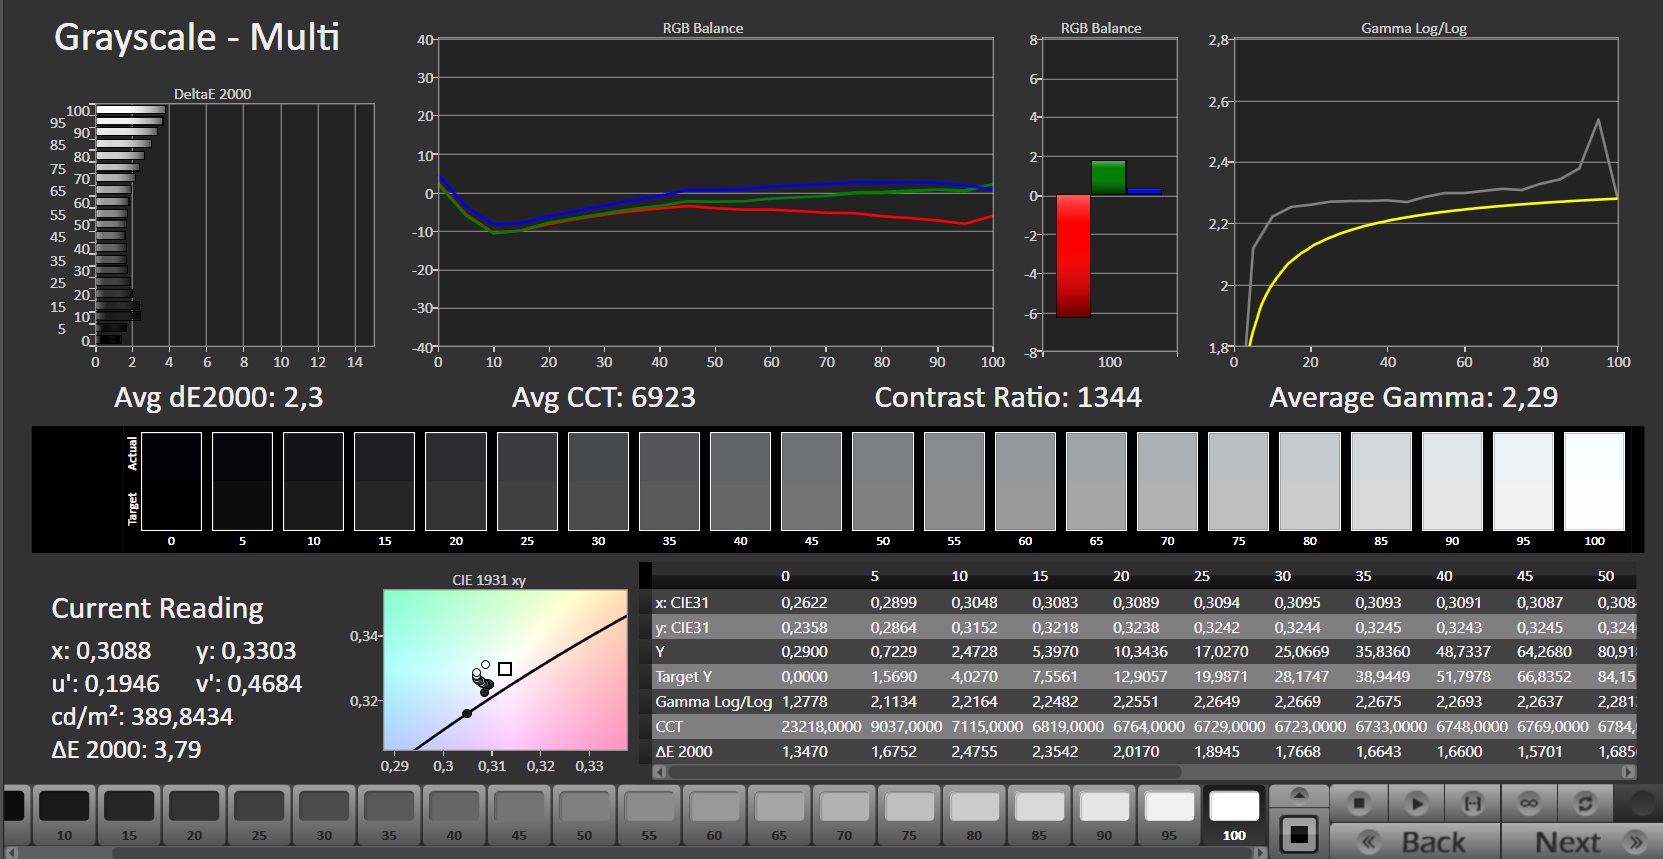Toggle continuous read infinity icon

(1528, 803)
